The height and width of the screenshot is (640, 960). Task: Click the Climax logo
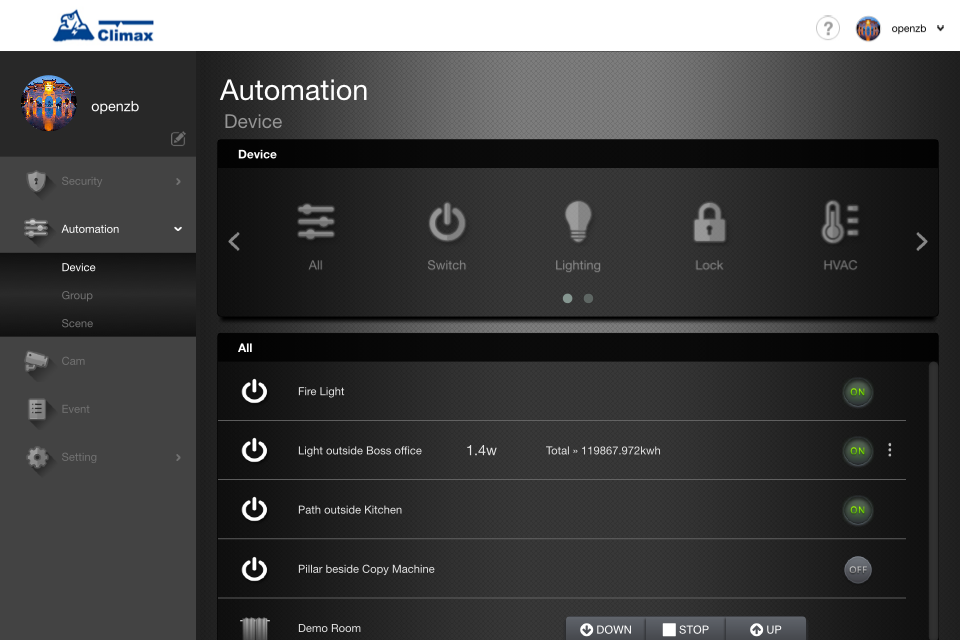click(103, 26)
